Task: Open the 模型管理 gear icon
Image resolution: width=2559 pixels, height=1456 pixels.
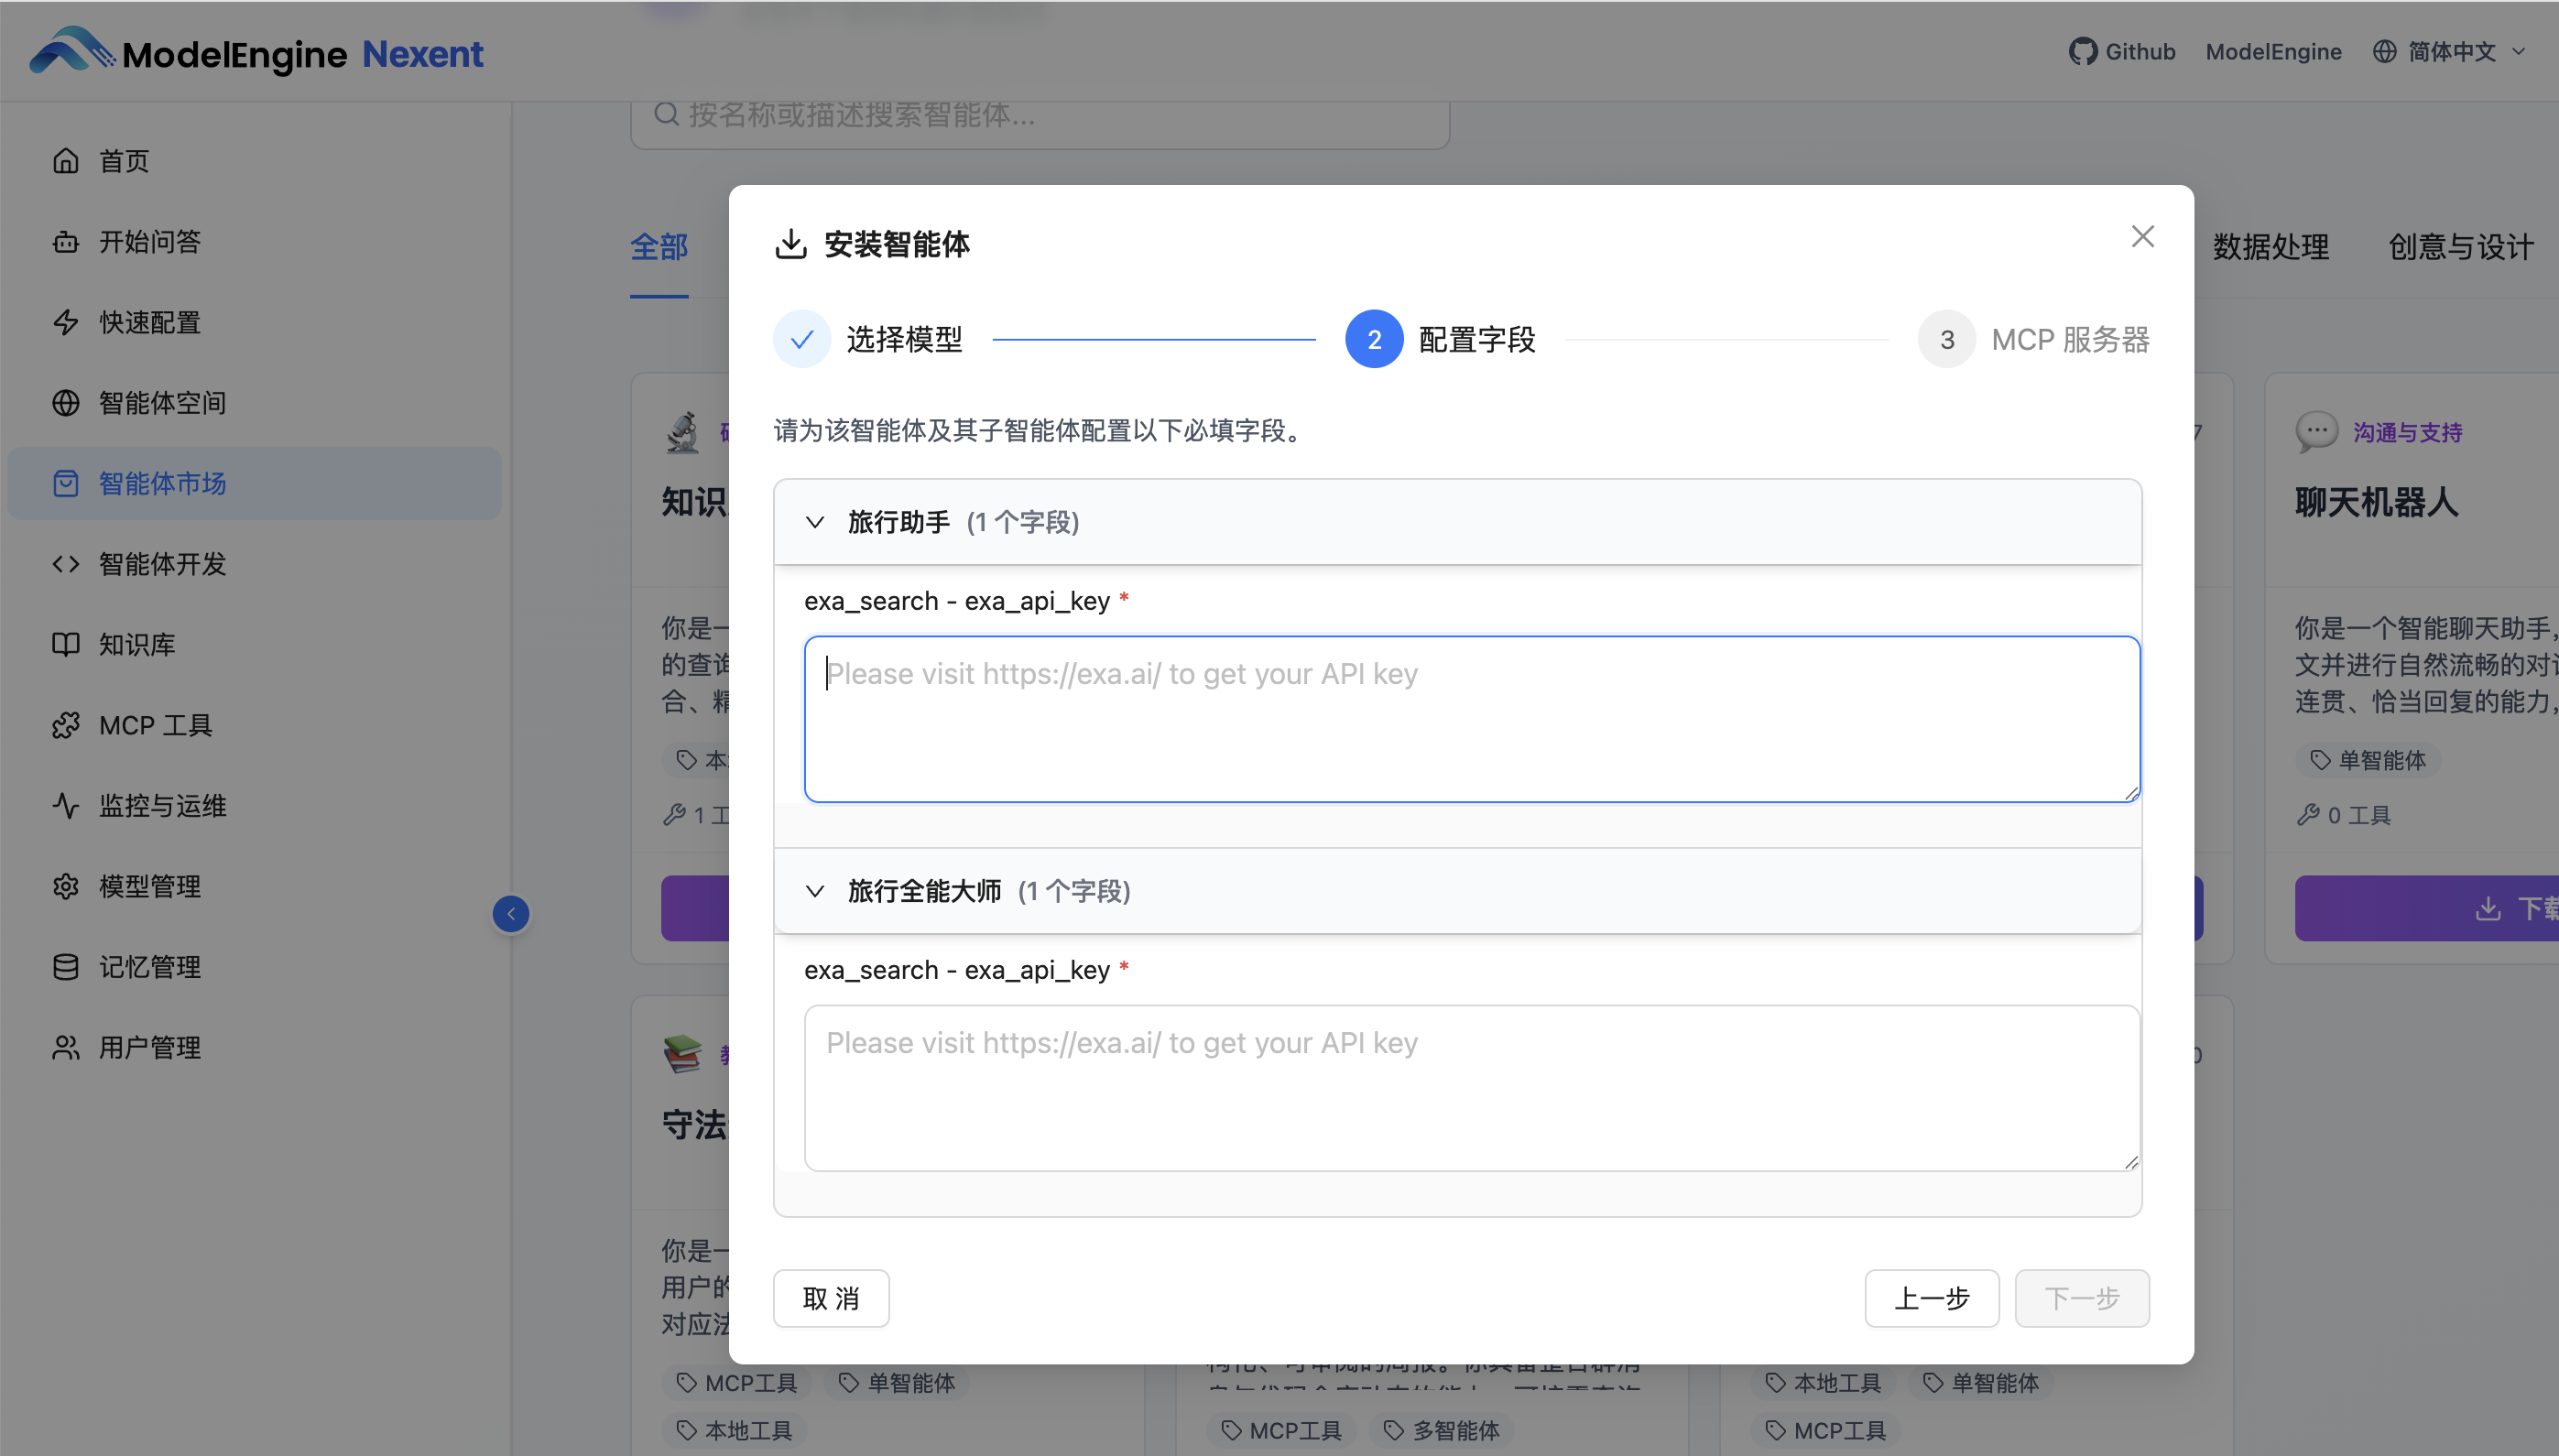Action: click(x=66, y=886)
